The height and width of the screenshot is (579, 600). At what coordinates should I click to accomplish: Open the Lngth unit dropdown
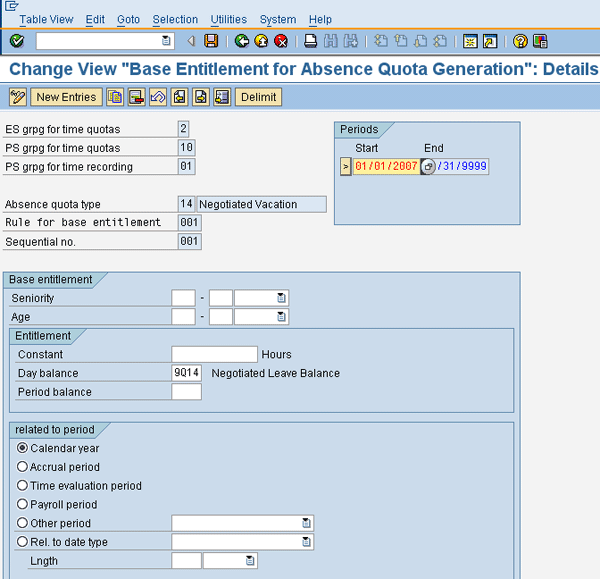250,561
